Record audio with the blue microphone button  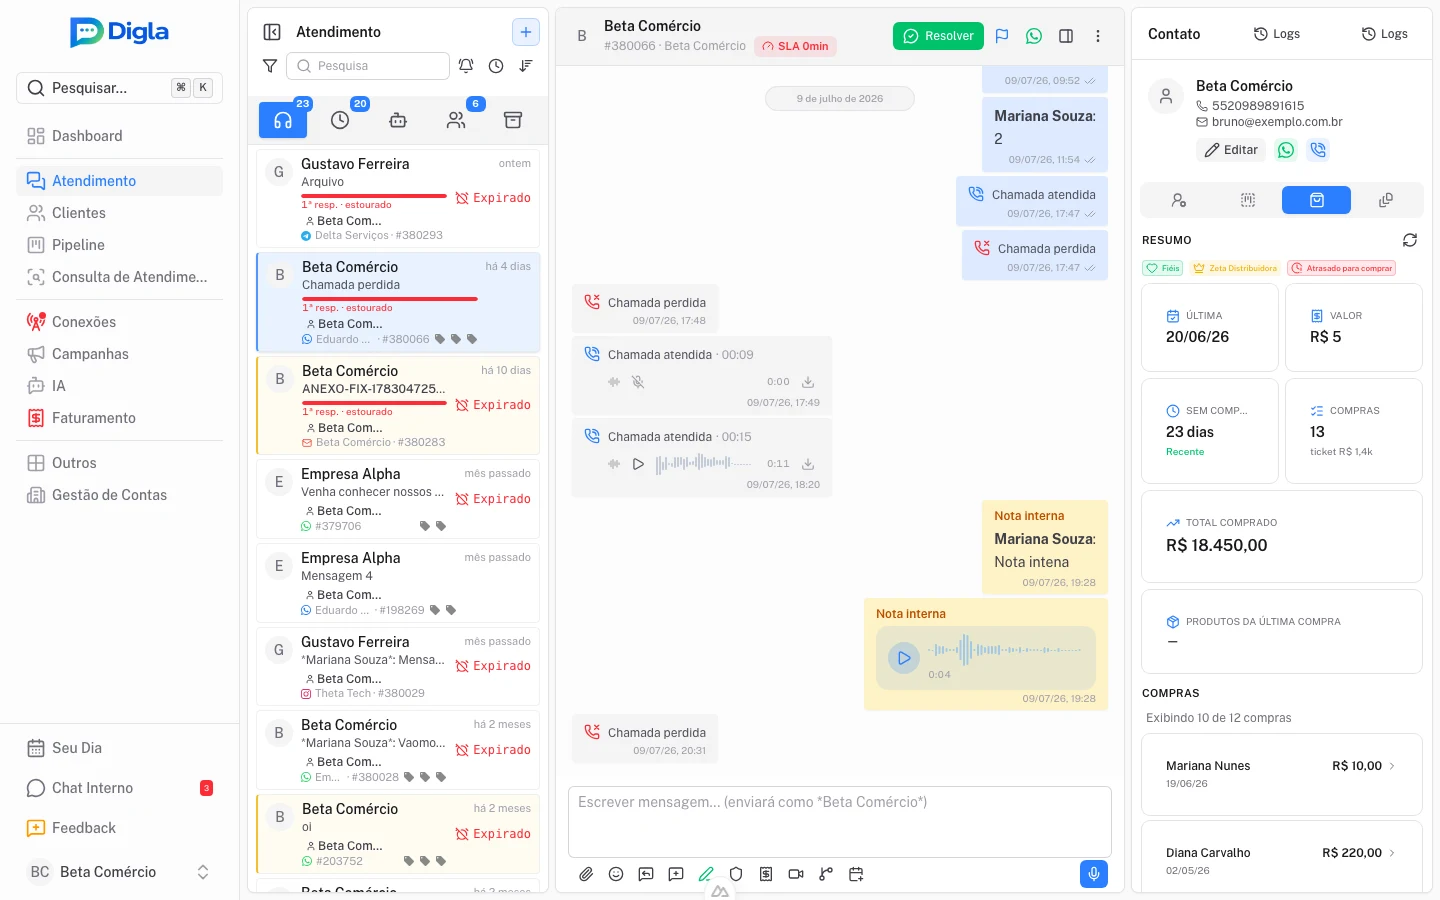[x=1094, y=874]
